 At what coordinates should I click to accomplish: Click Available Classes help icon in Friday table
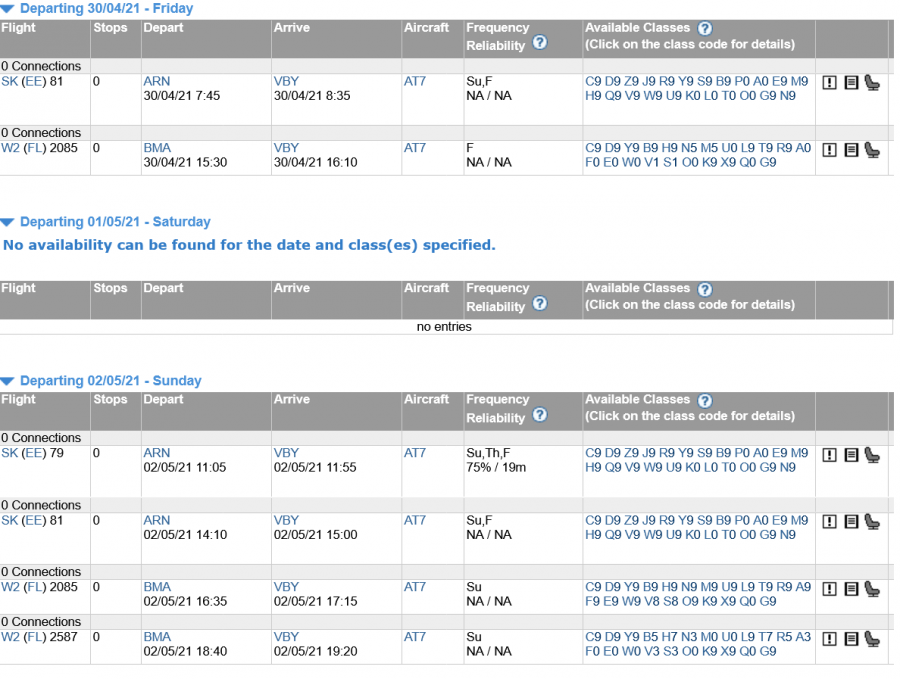[x=705, y=28]
